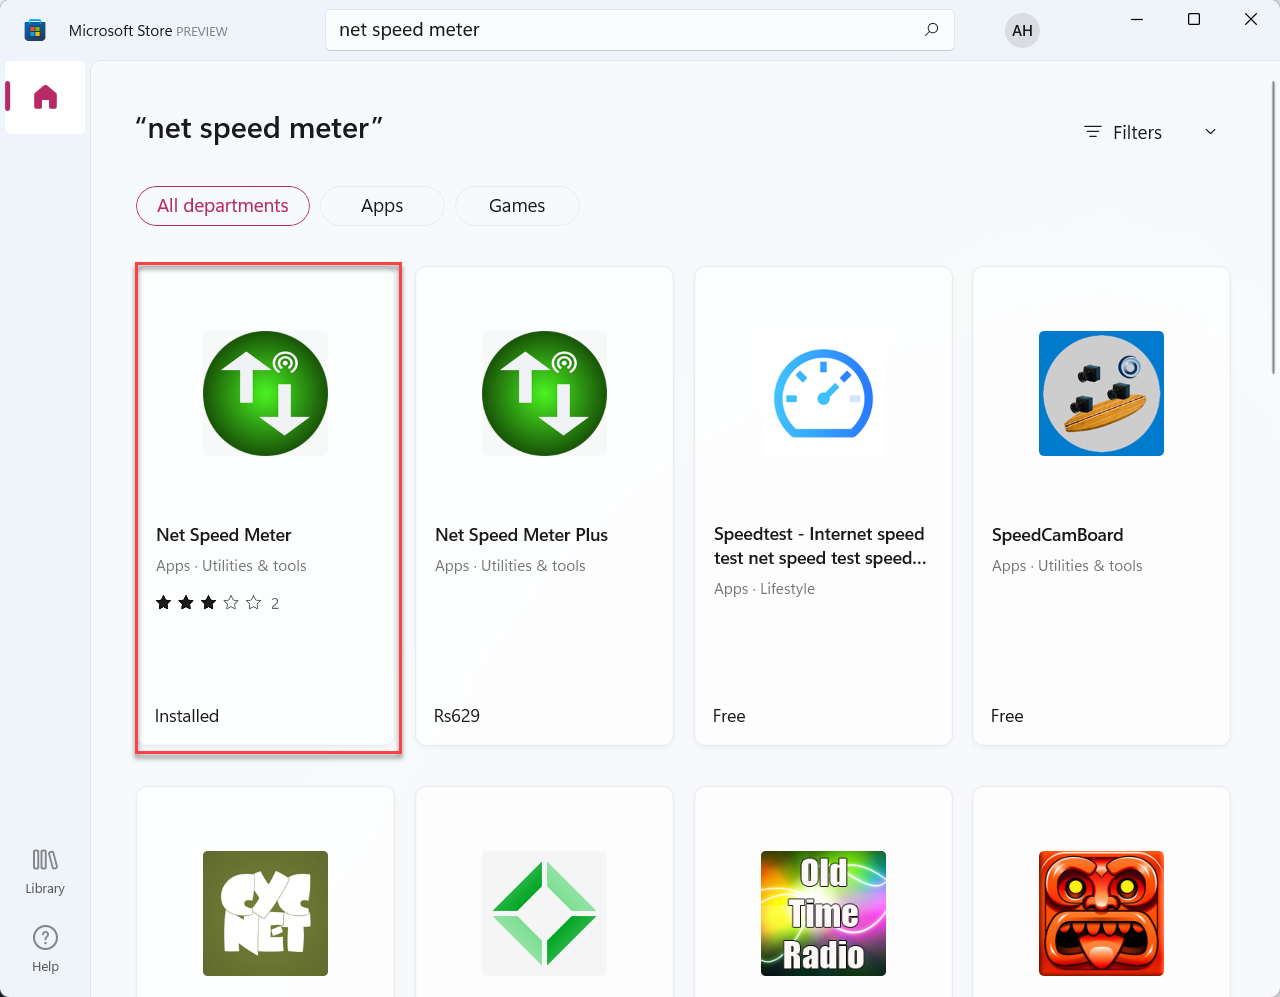Open the Old Time Radio app
The image size is (1280, 997).
[x=823, y=913]
